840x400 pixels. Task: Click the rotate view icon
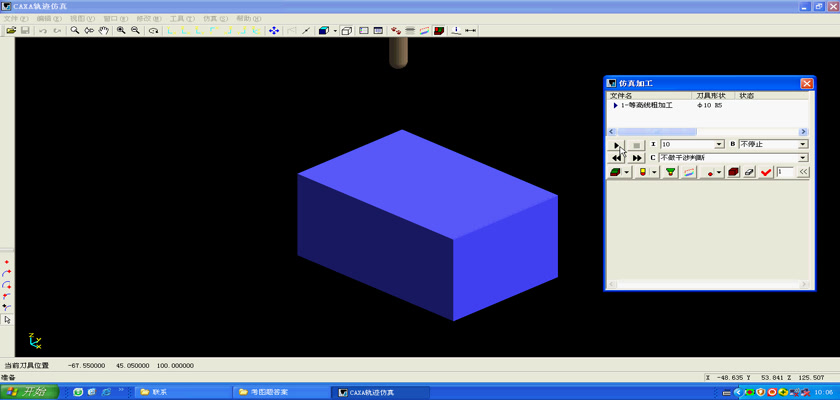coord(153,31)
